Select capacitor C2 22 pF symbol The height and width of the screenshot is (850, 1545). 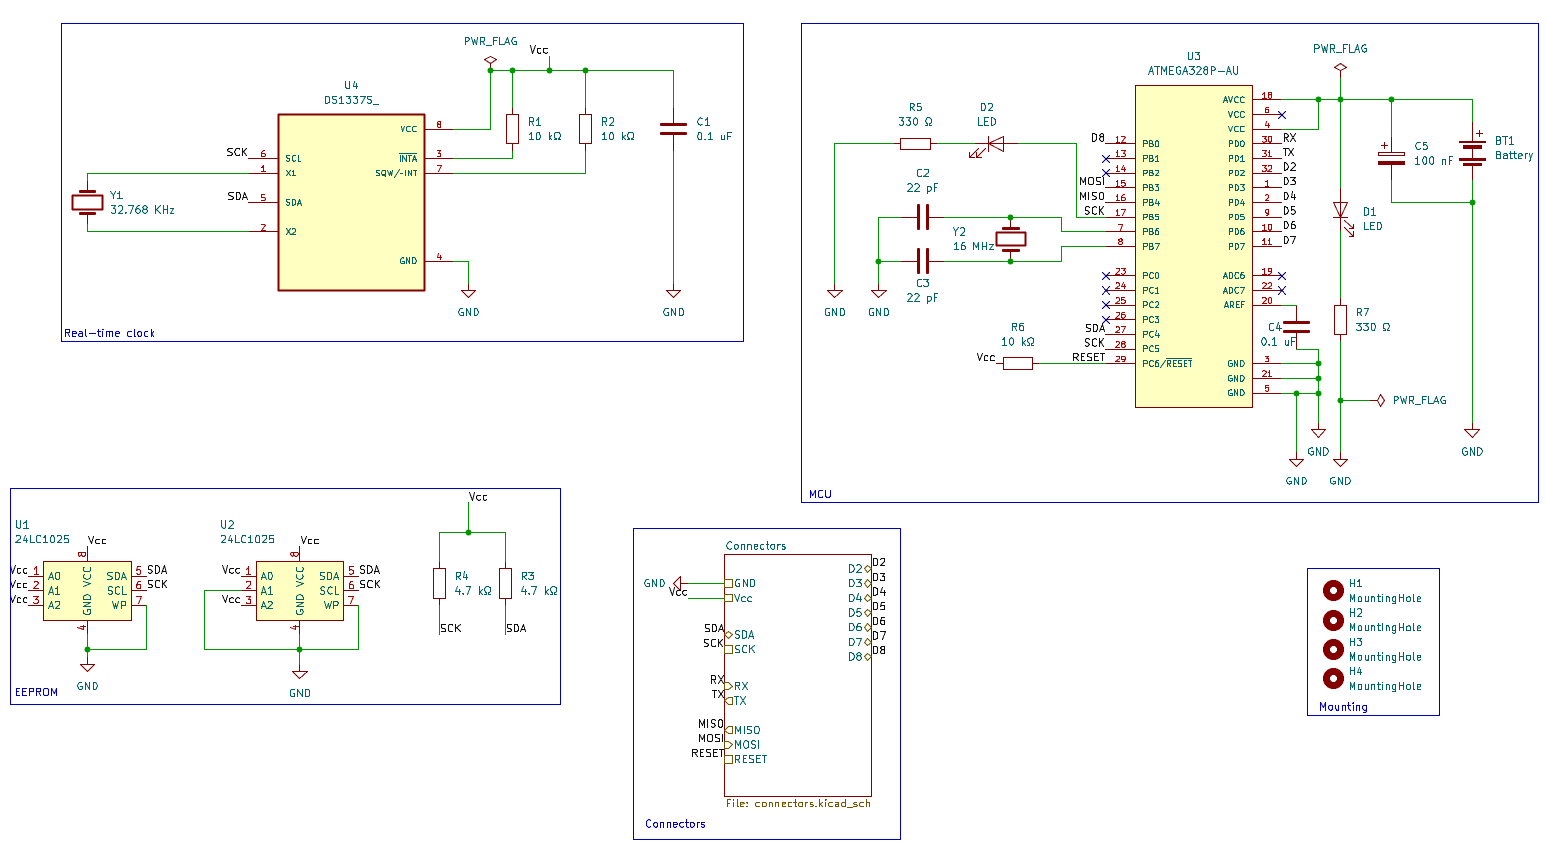(923, 217)
